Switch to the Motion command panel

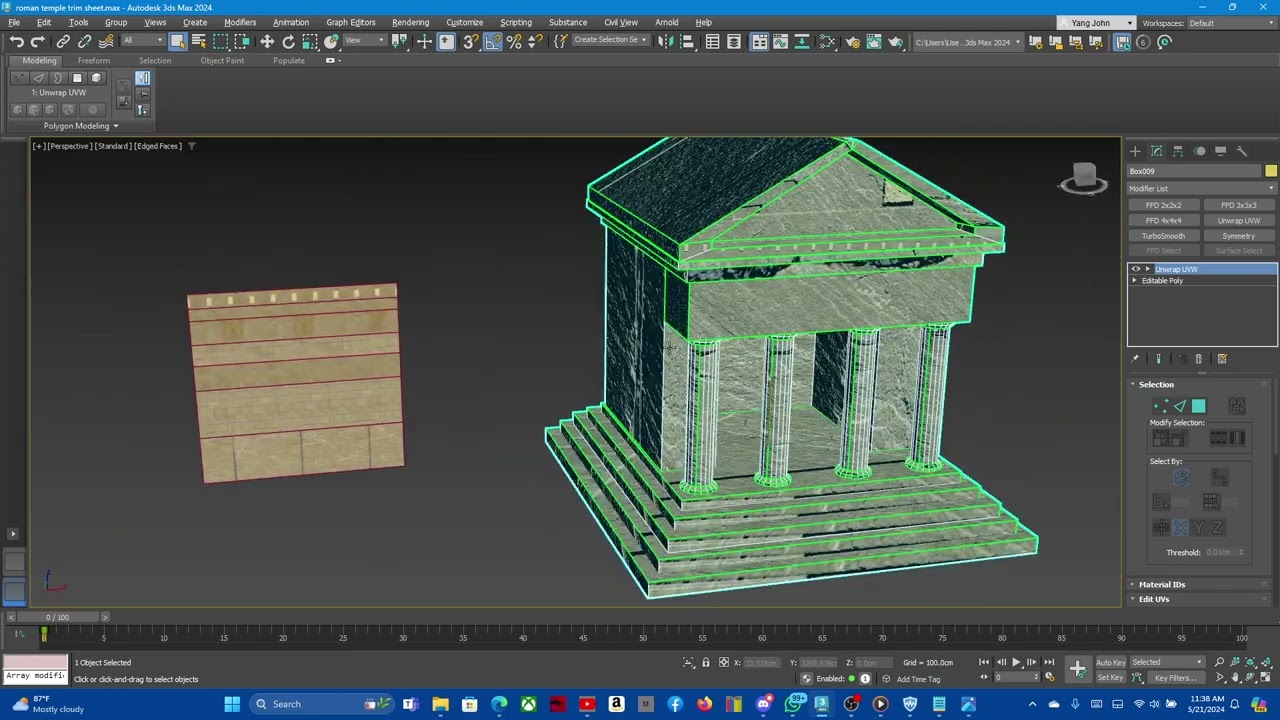click(x=1199, y=151)
